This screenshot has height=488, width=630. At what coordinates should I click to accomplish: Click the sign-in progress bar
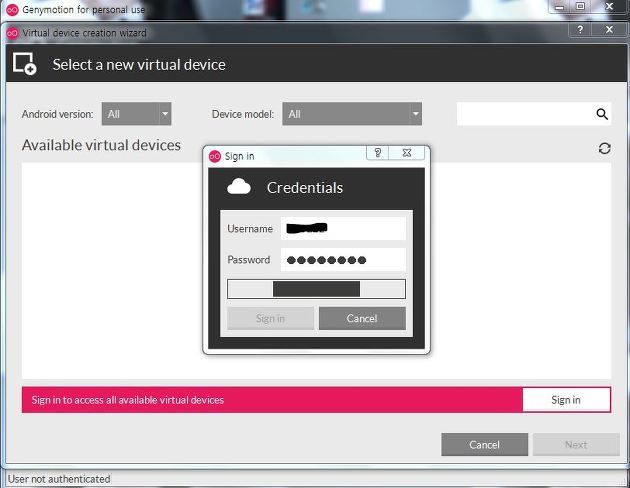tap(316, 289)
